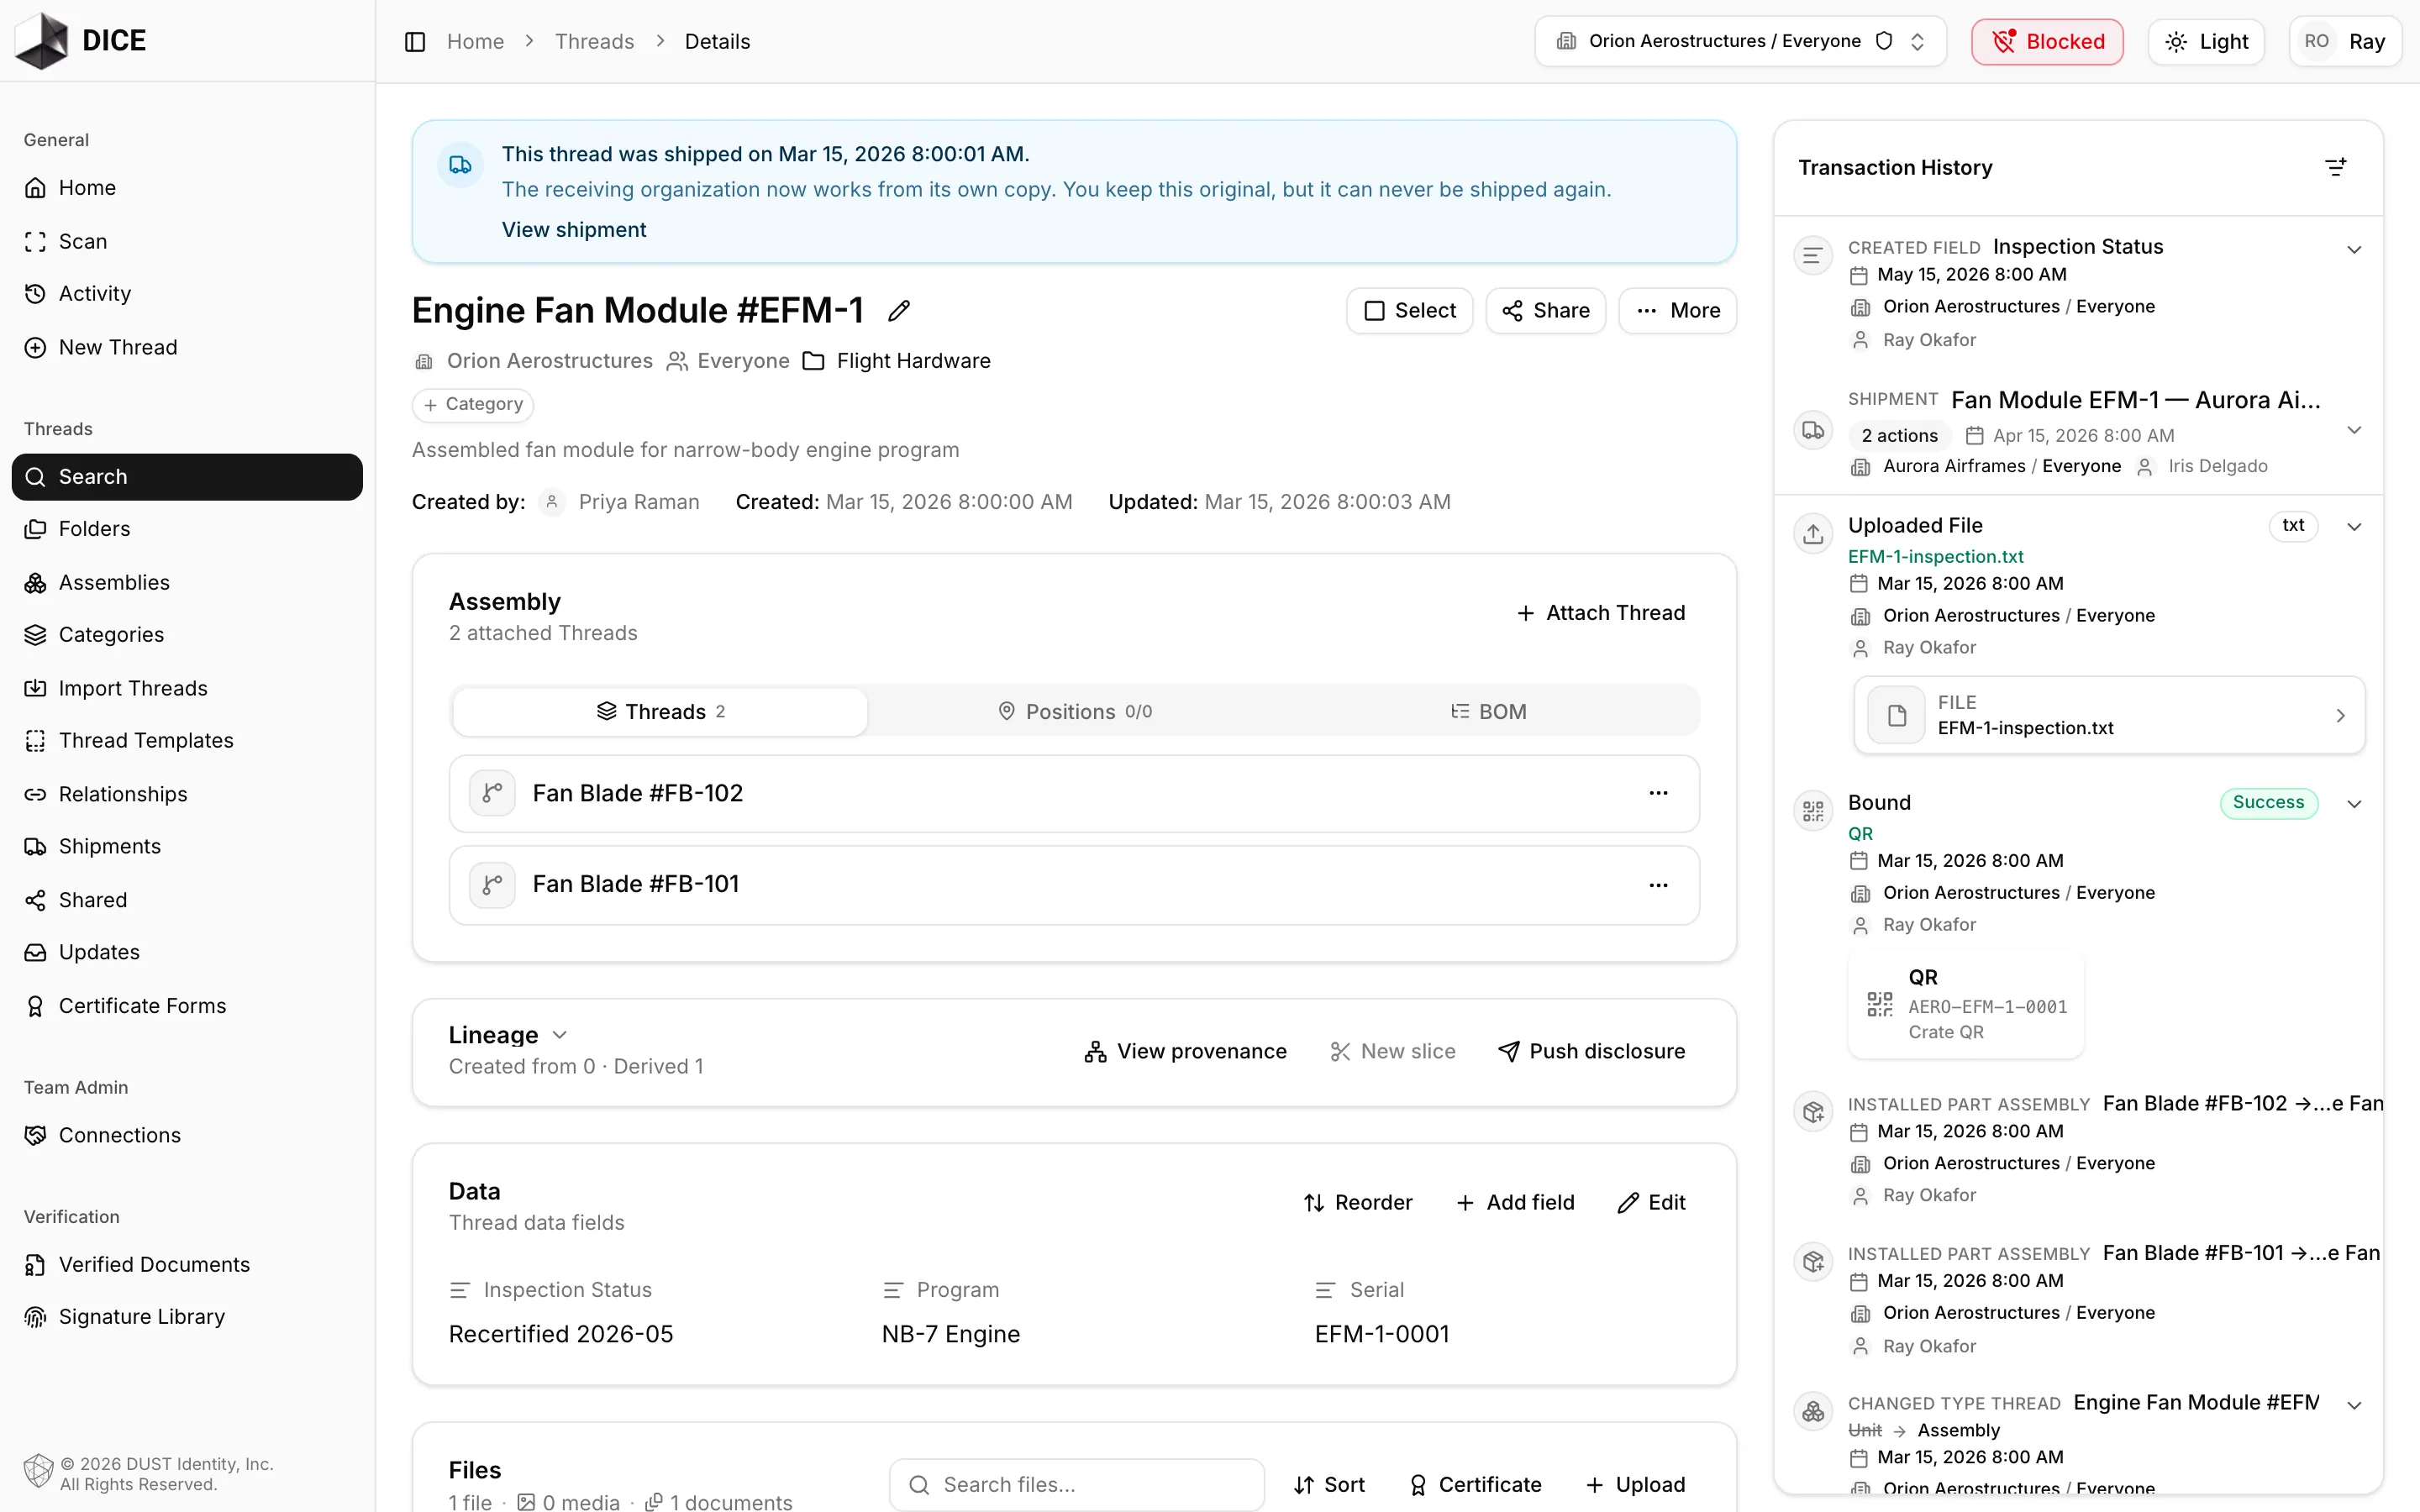
Task: Expand the Bound QR entry chevron
Action: point(2354,804)
